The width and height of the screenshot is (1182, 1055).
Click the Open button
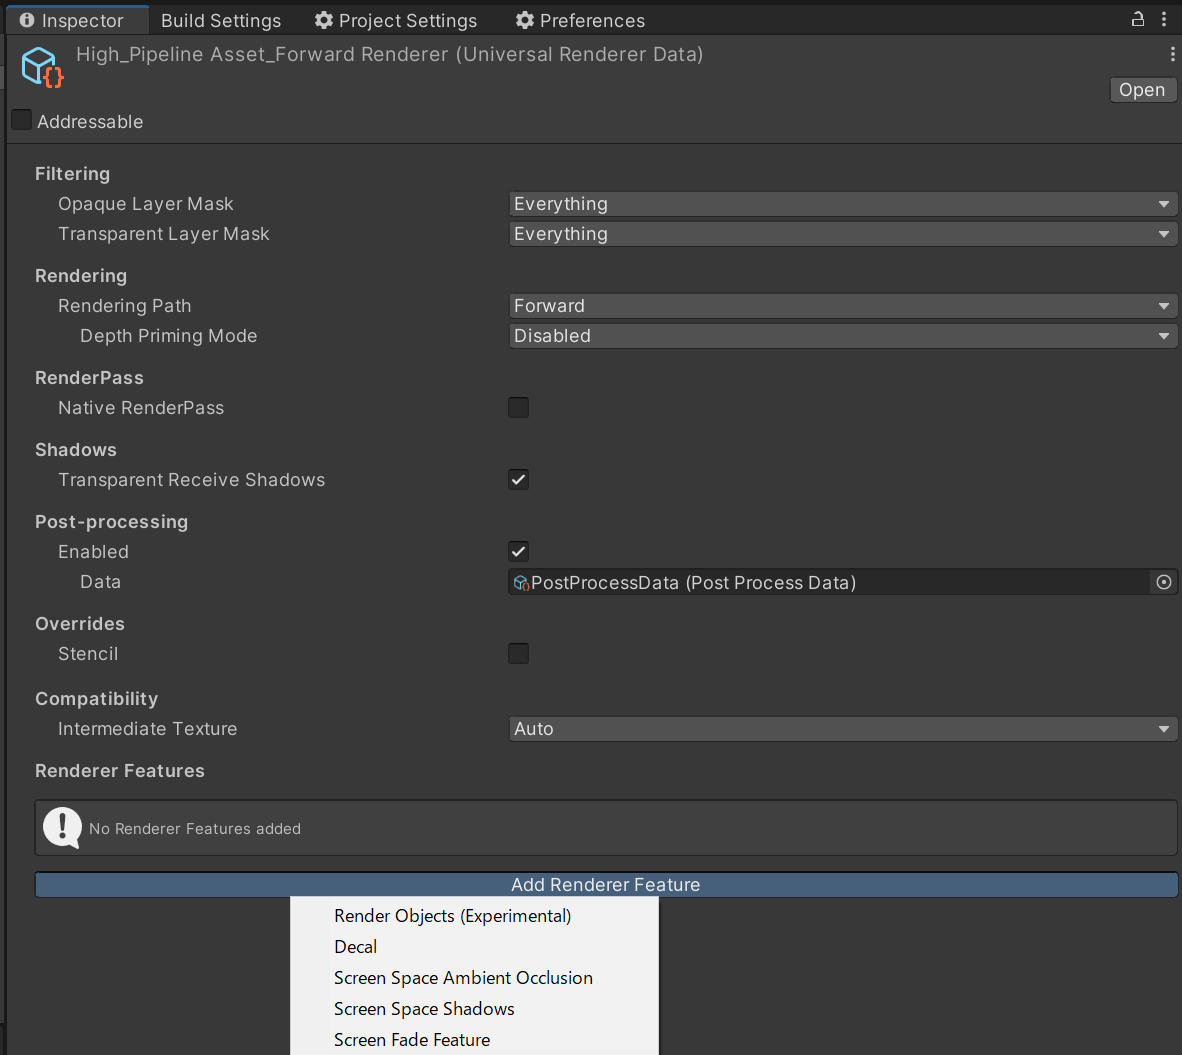click(x=1142, y=90)
